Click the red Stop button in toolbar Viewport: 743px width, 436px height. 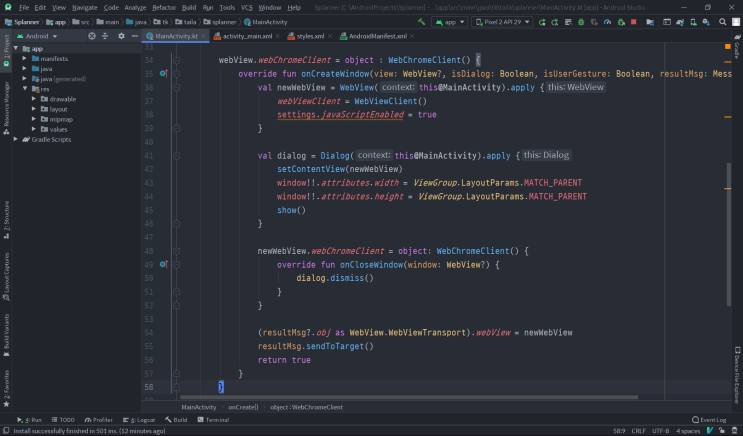tap(634, 22)
